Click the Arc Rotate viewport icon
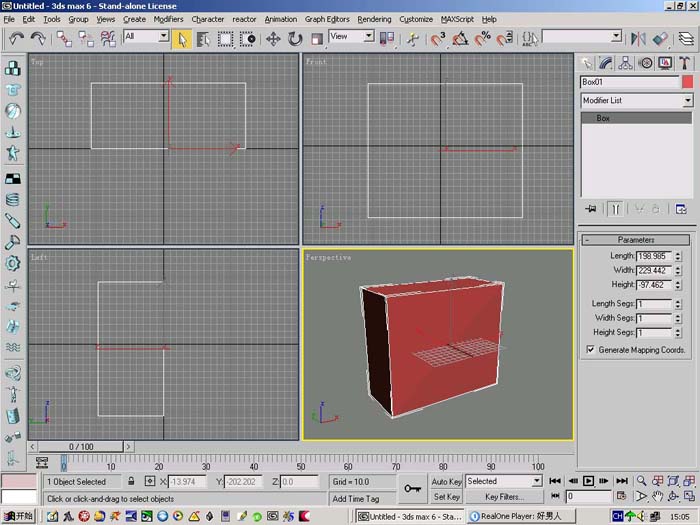The width and height of the screenshot is (700, 525). click(673, 496)
